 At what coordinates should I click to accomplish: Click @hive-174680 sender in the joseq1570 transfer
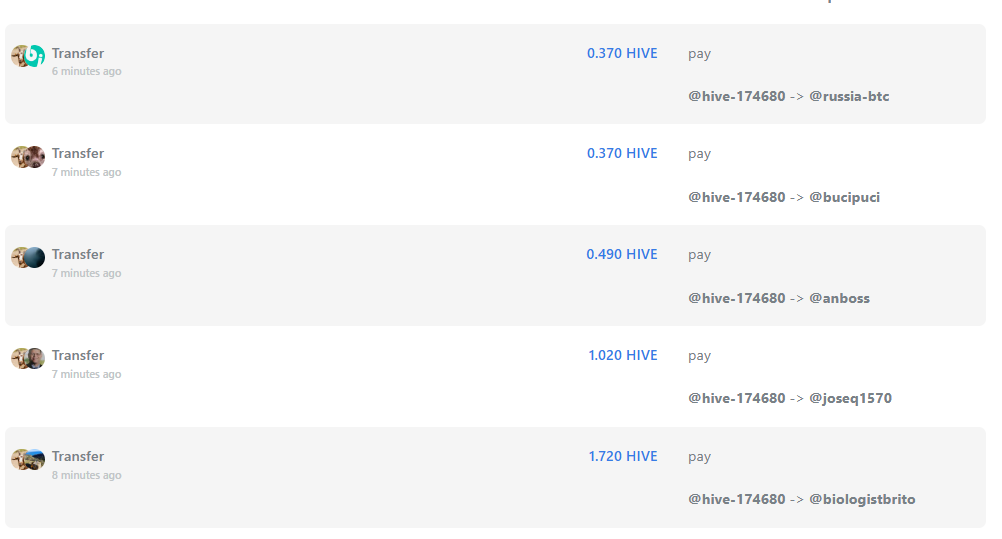click(736, 398)
